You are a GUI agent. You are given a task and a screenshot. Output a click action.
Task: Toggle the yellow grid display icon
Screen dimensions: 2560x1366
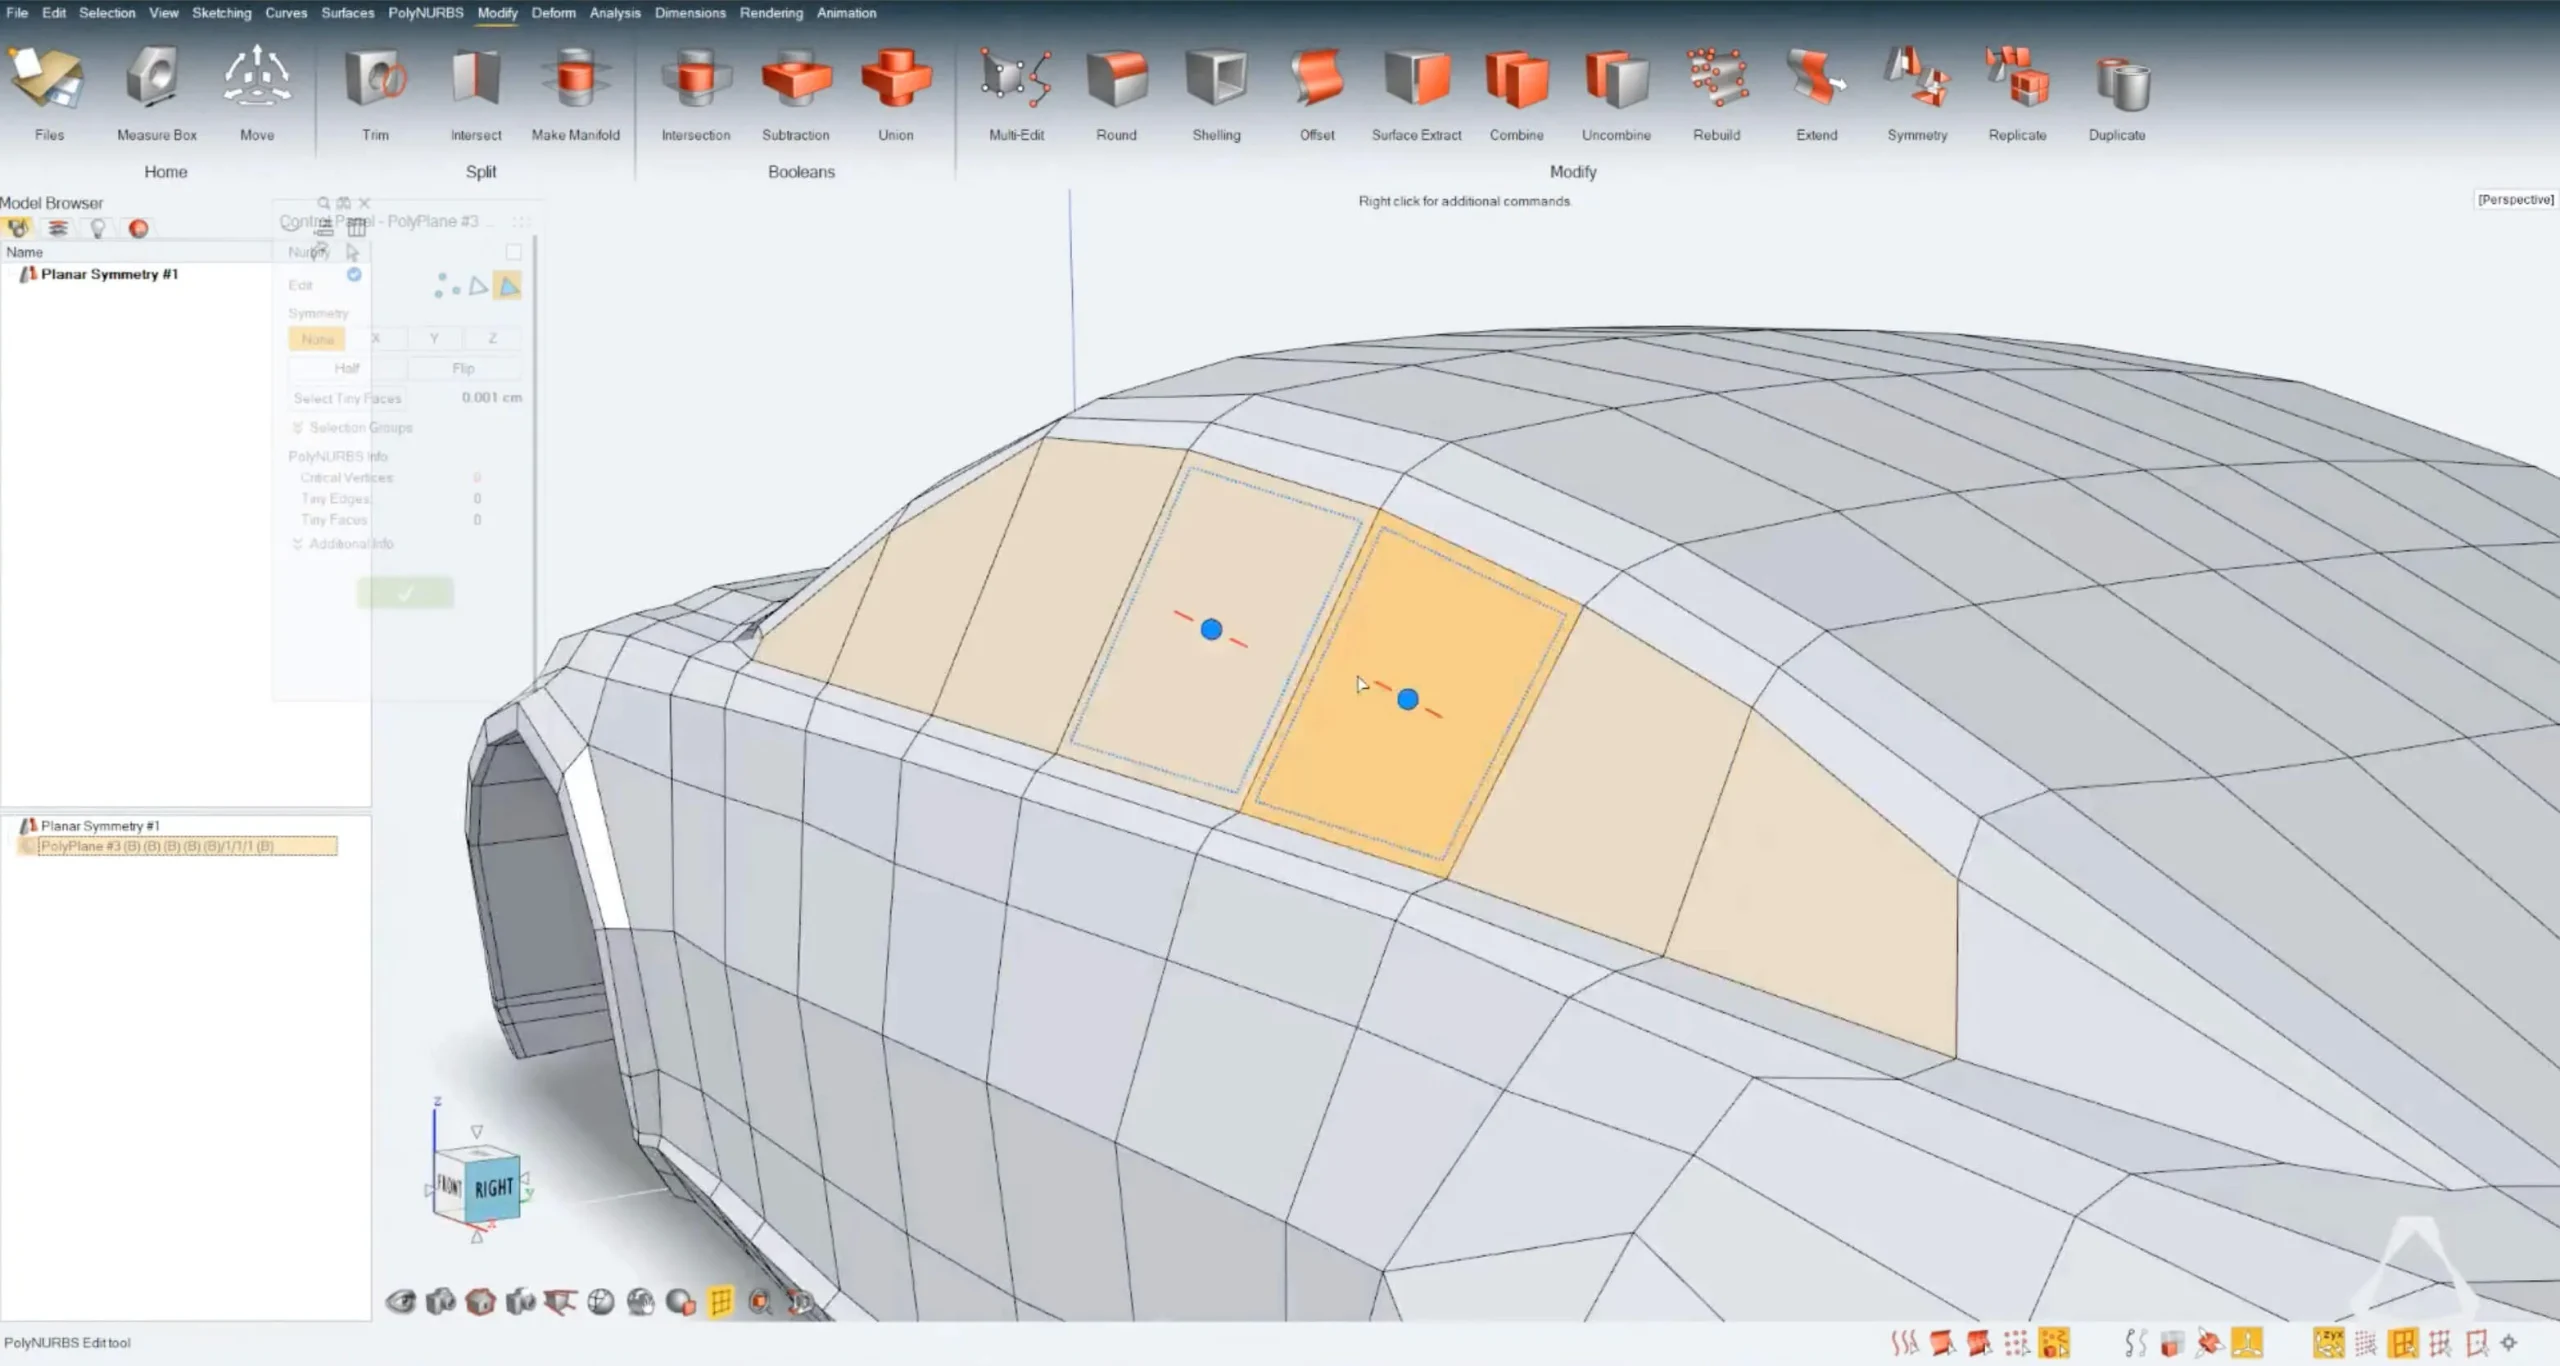coord(720,1301)
